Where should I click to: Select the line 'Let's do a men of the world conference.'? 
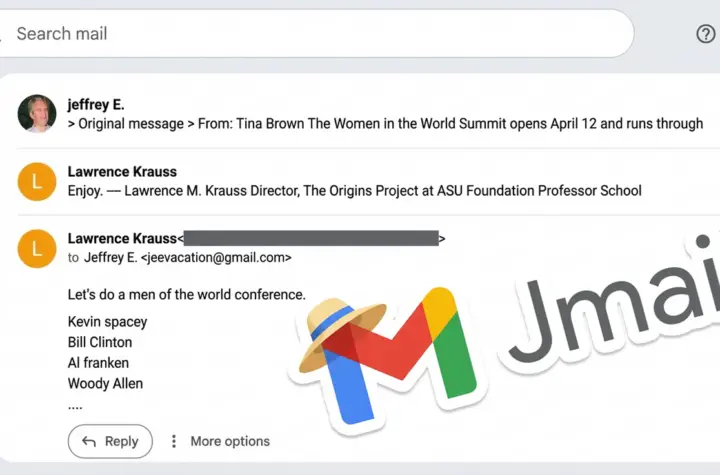186,294
